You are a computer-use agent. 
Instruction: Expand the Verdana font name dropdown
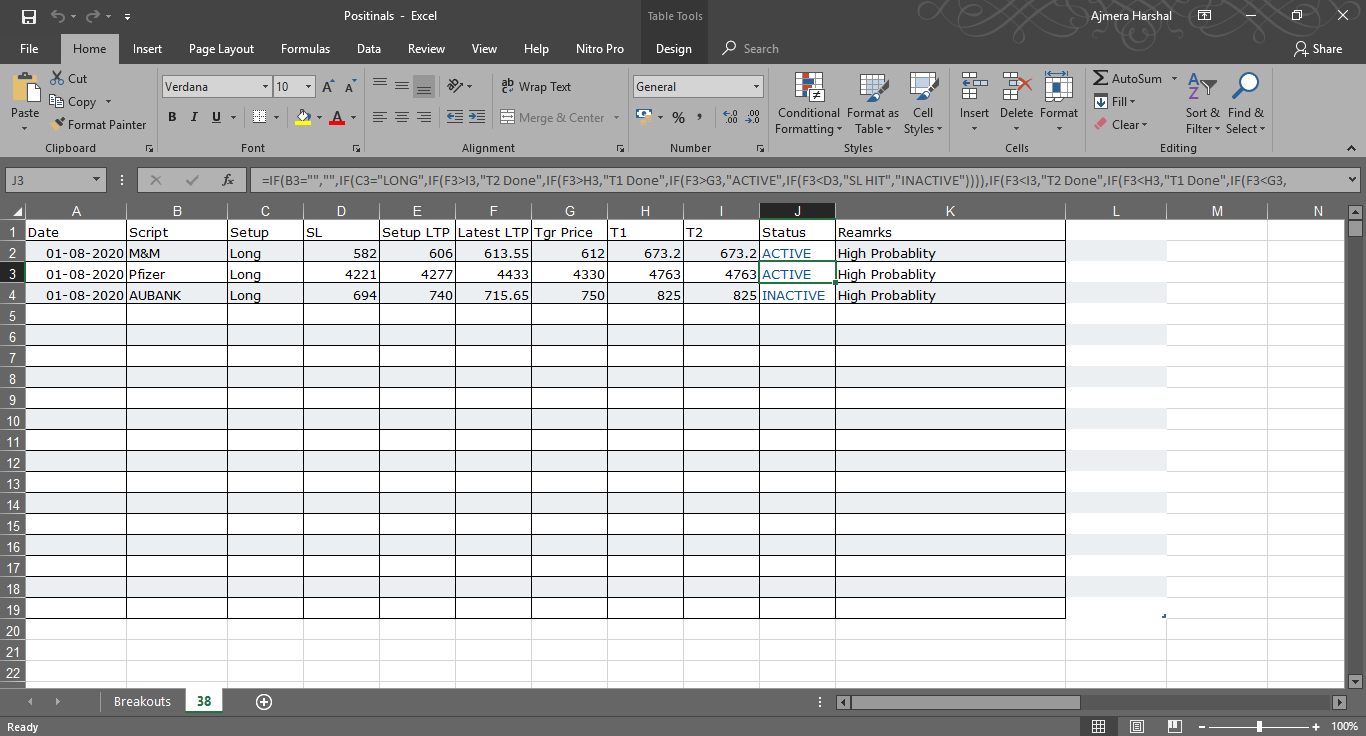coord(265,87)
